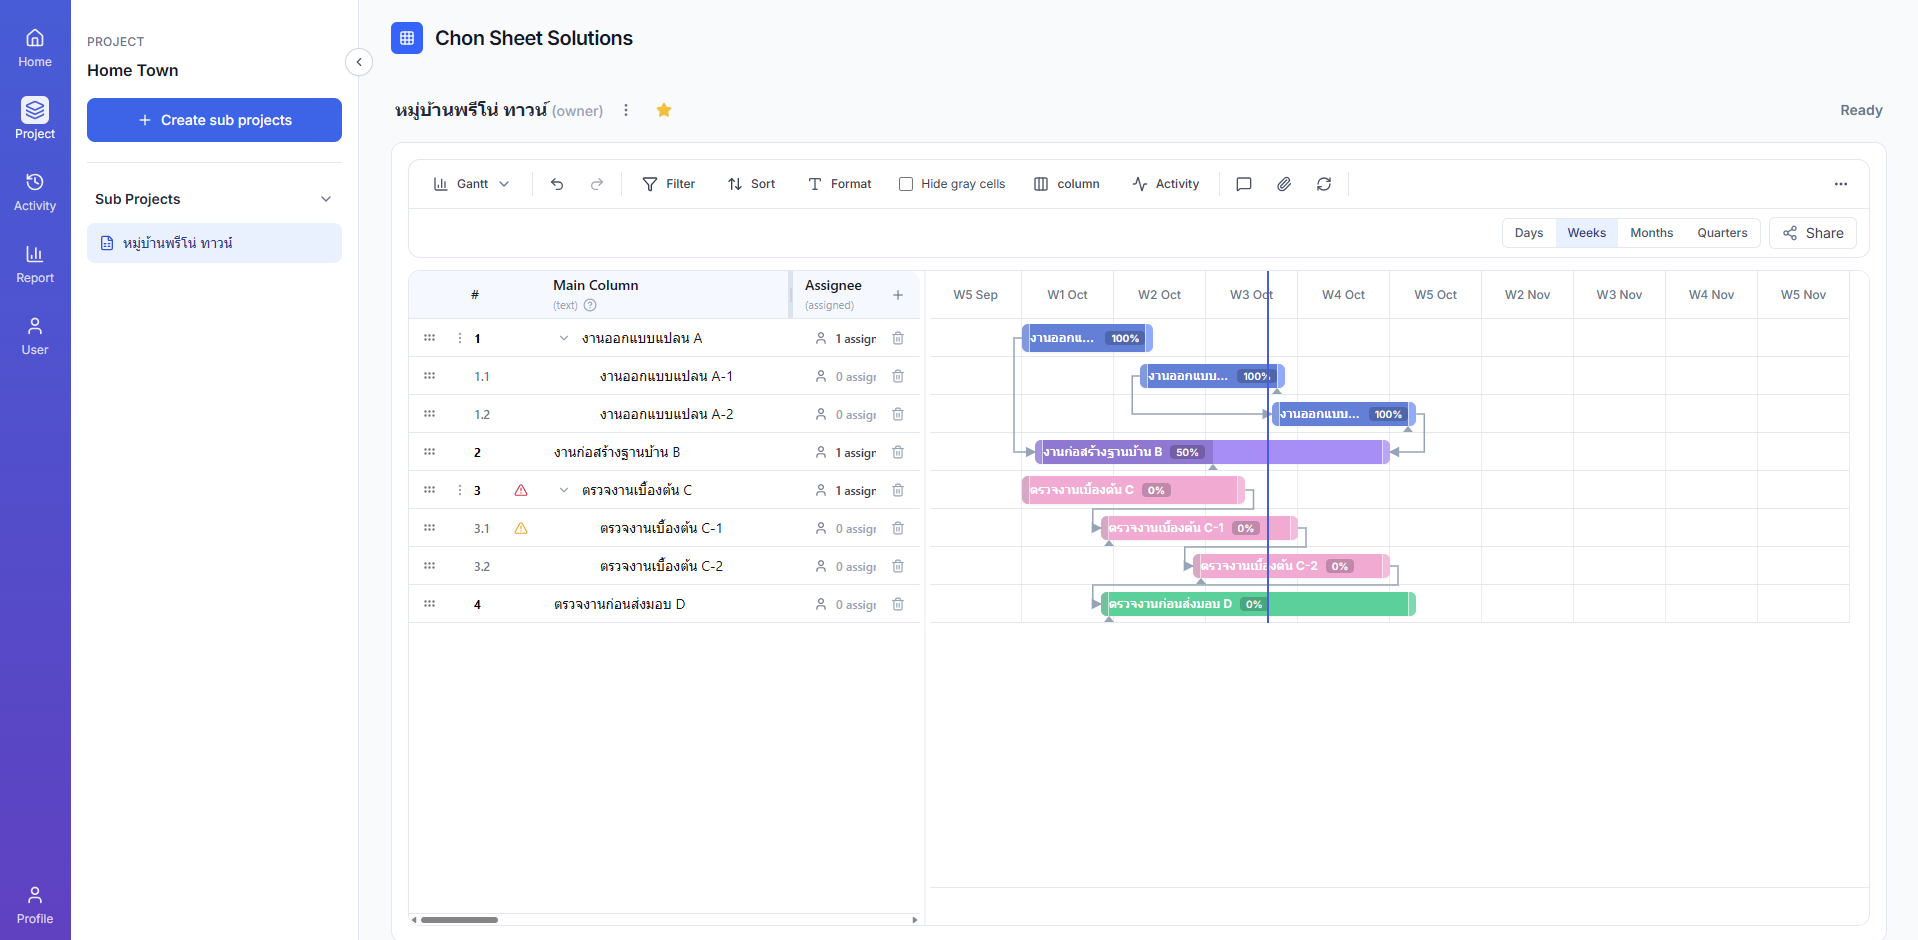Open the Filter tool

pyautogui.click(x=669, y=184)
